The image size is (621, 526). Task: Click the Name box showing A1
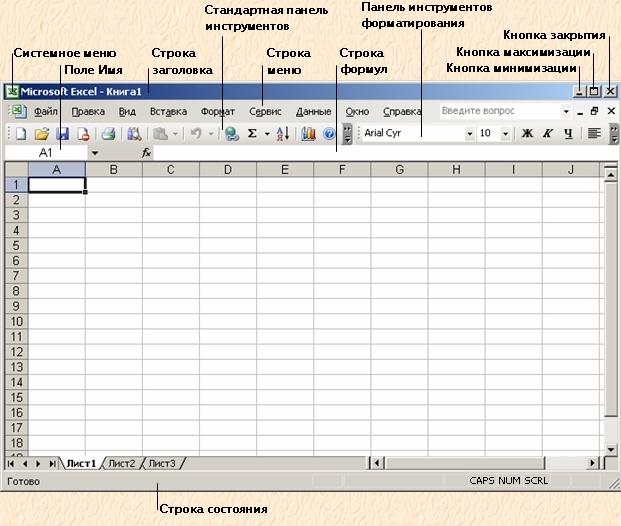click(46, 152)
